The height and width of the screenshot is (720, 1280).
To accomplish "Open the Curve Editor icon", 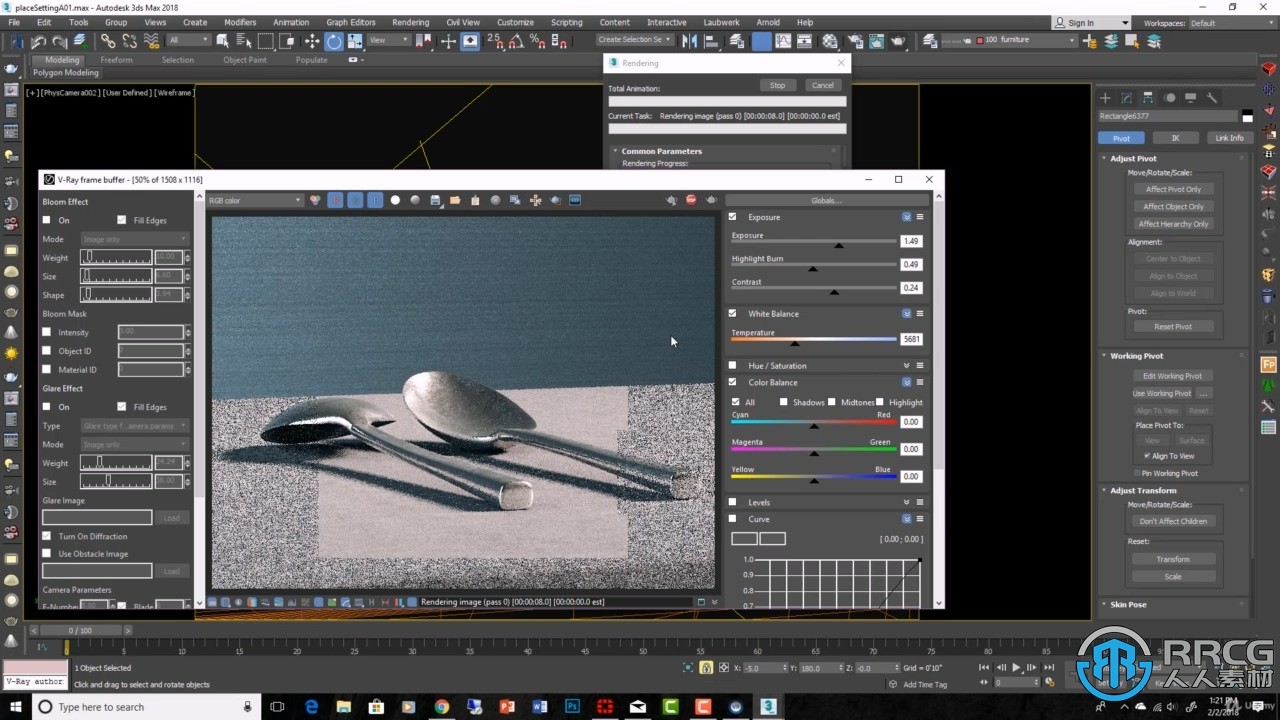I will (x=783, y=41).
